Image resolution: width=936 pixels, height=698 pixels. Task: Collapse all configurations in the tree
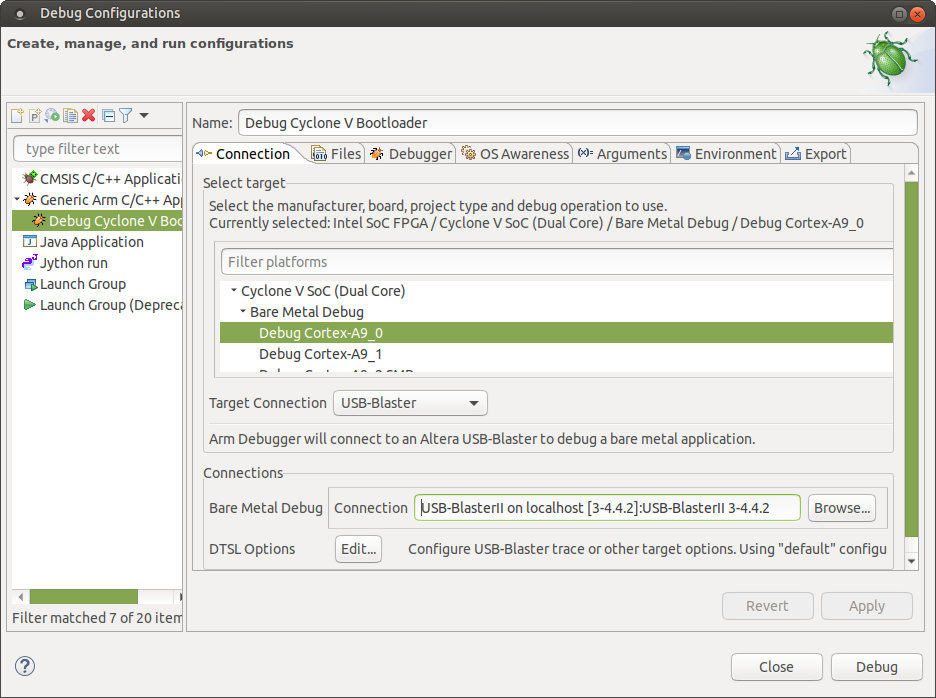(x=108, y=116)
